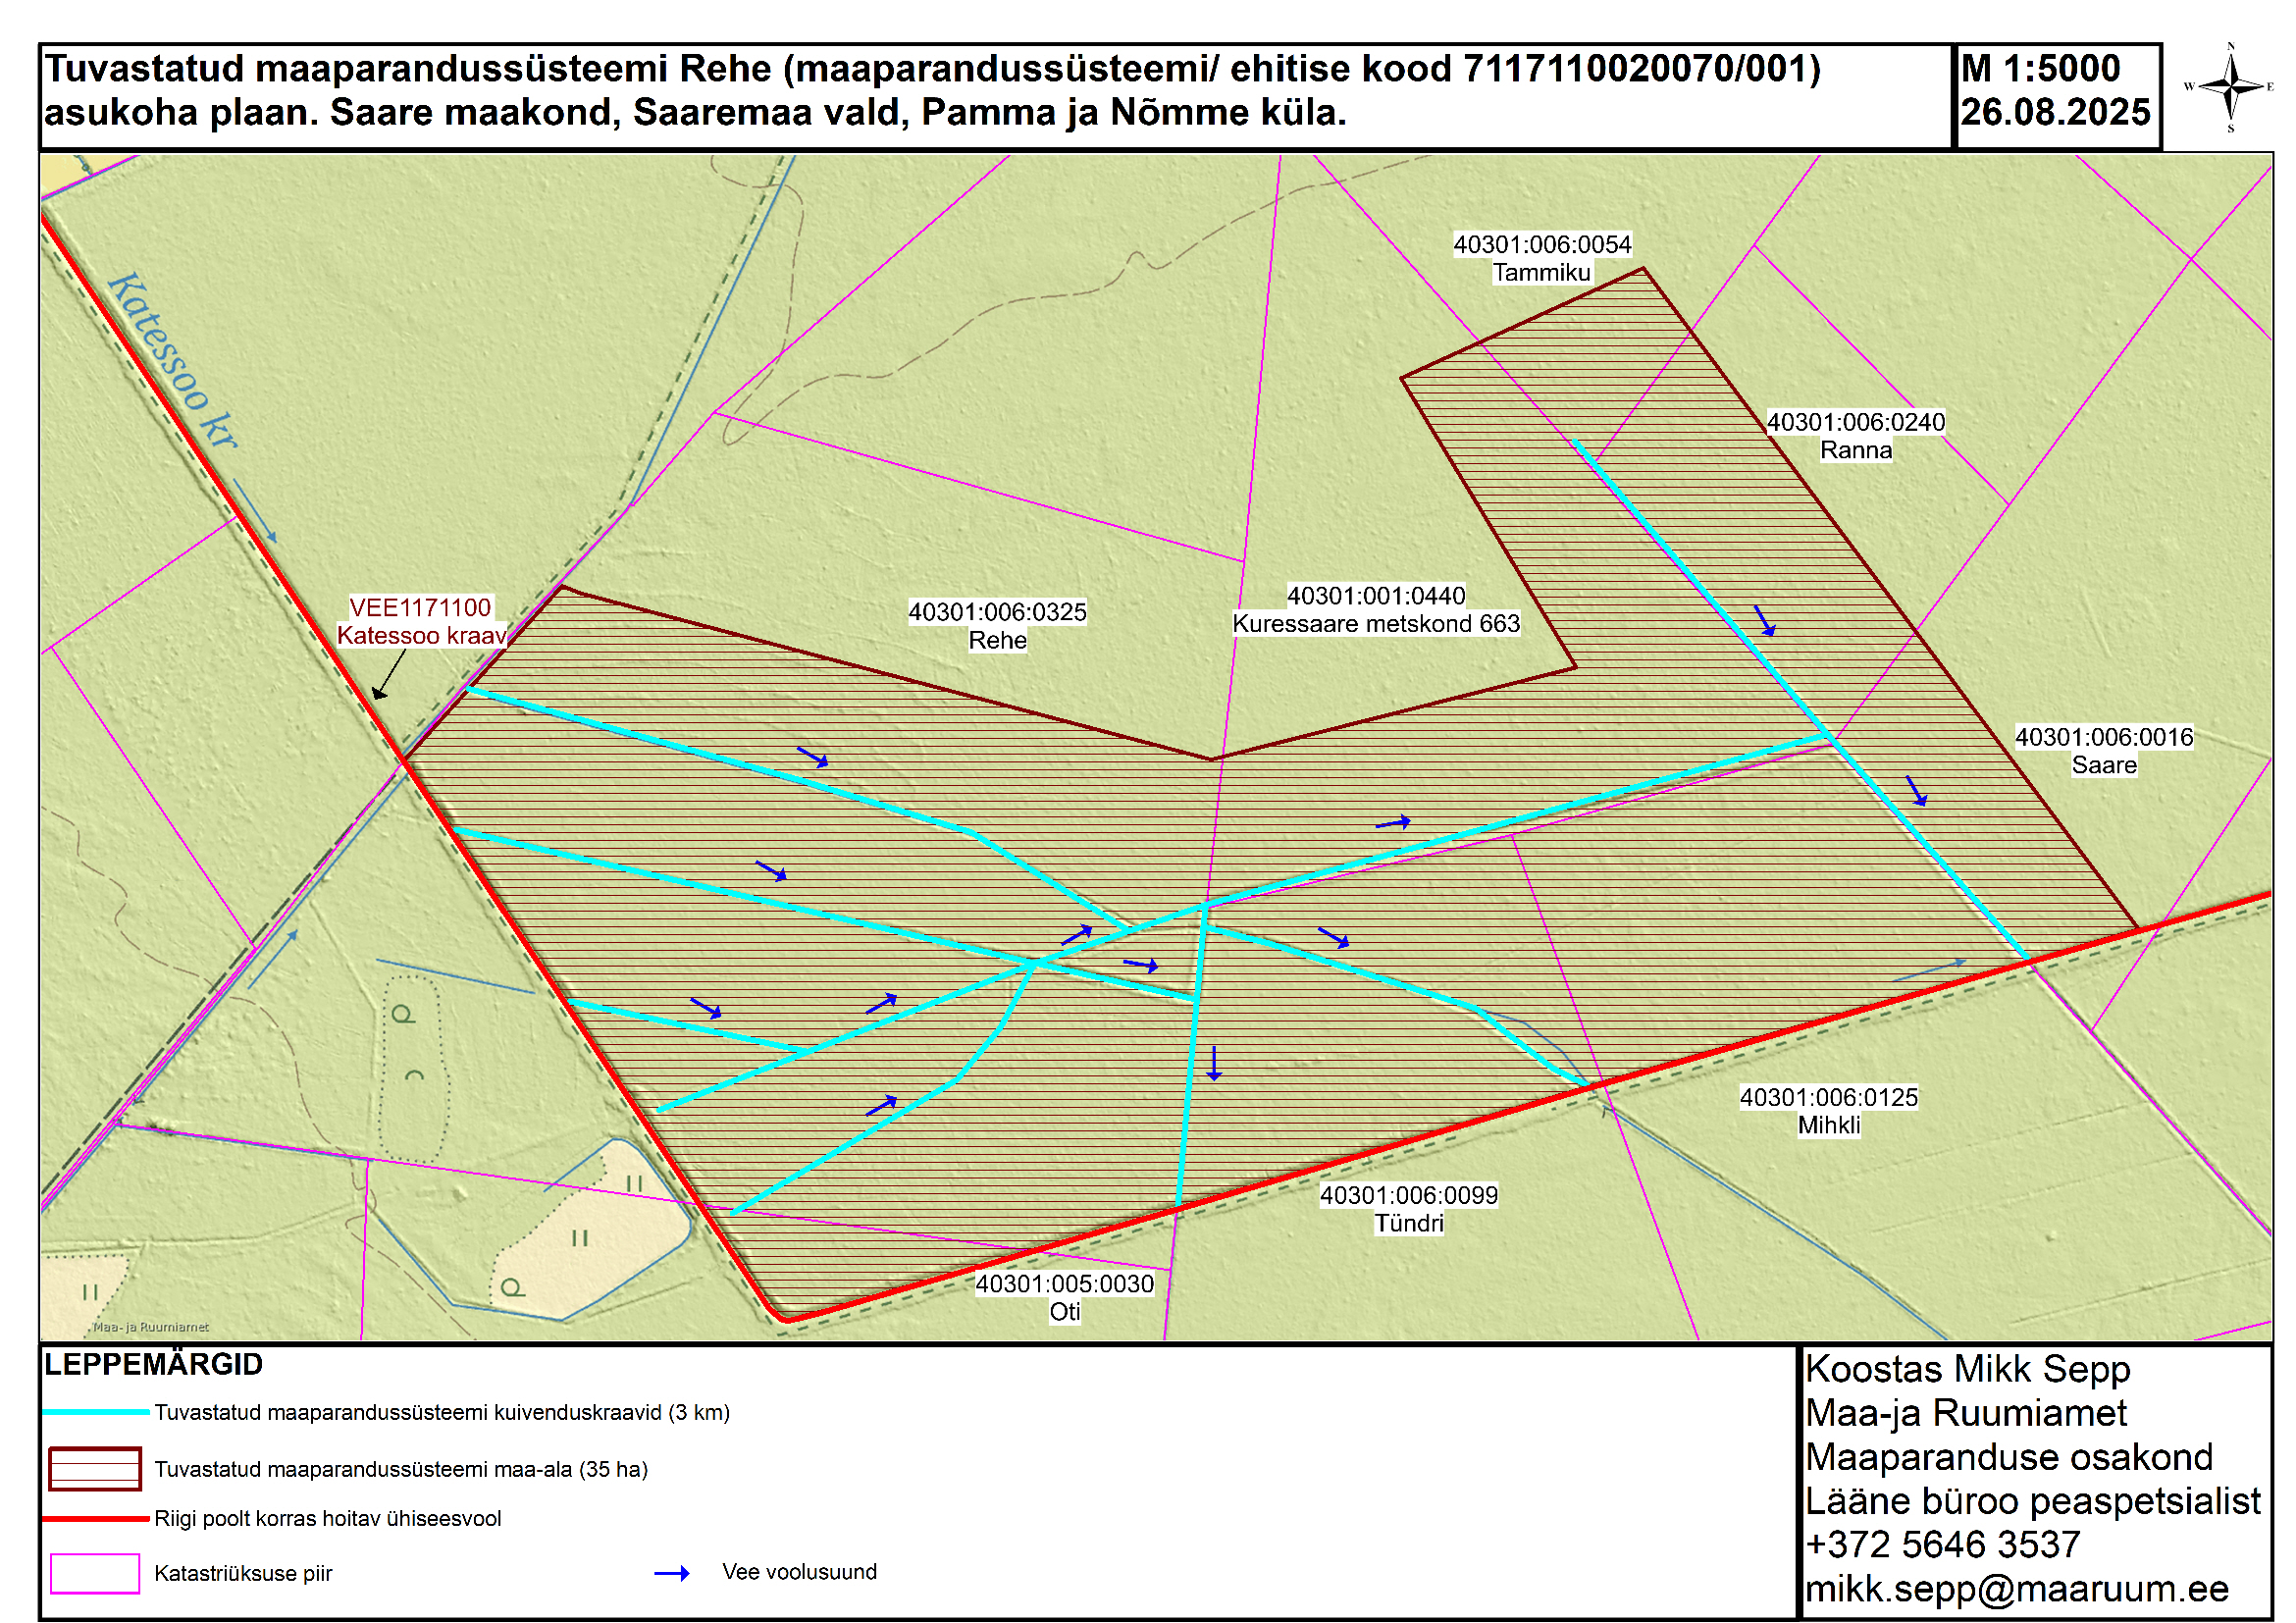Click the VEE1171100 Katessoo kraav label
This screenshot has height=1623, width=2296.
[421, 621]
